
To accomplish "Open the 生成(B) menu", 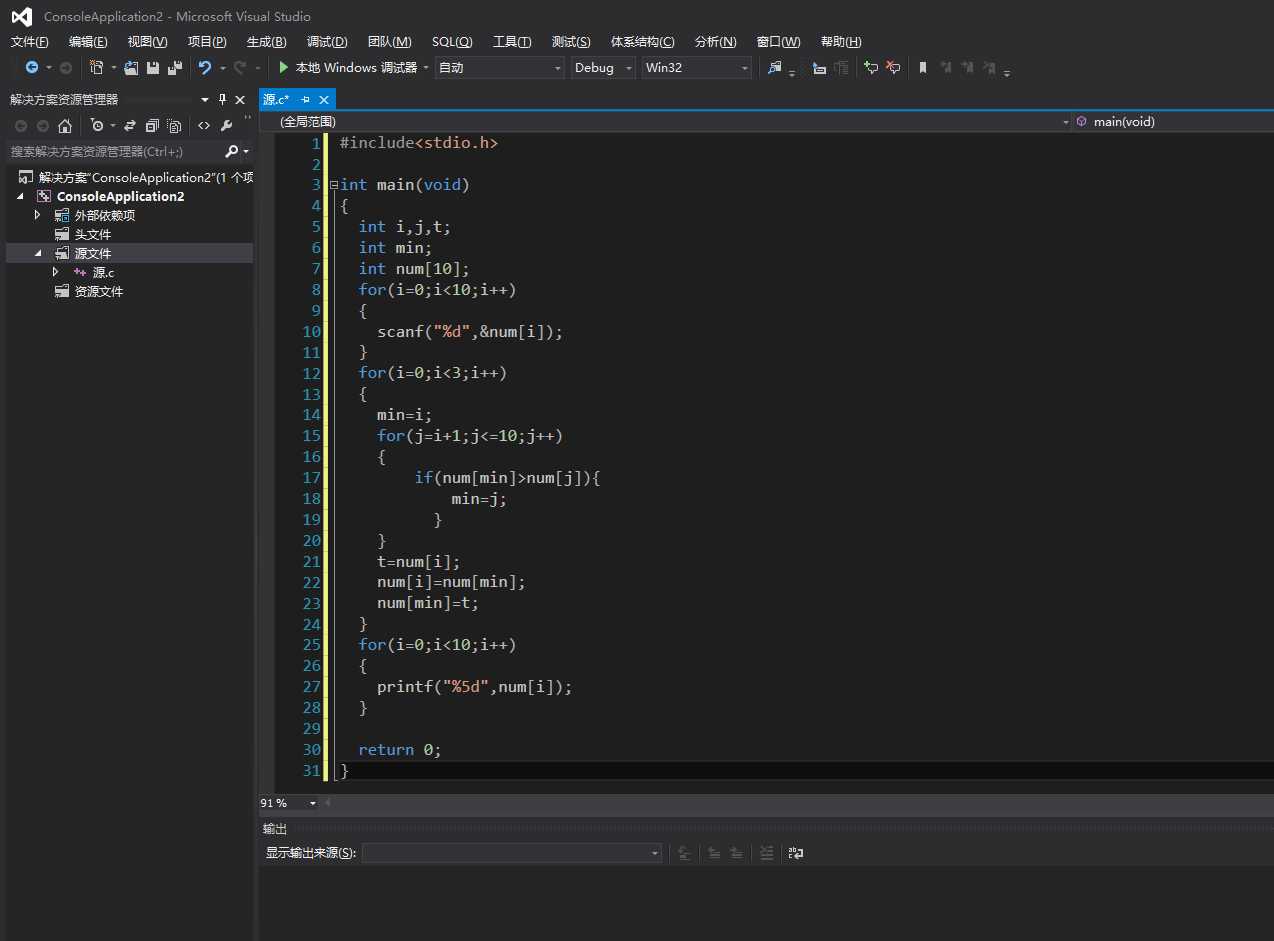I will 266,42.
